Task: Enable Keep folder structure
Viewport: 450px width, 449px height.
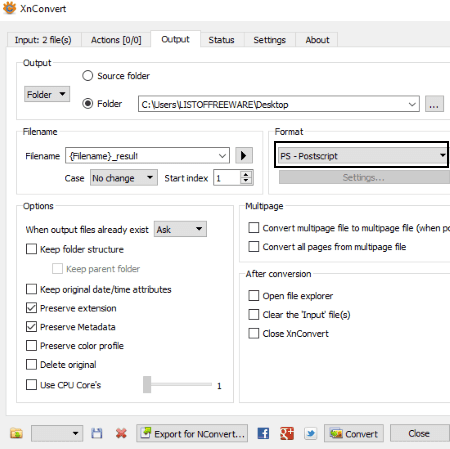Action: (31, 249)
